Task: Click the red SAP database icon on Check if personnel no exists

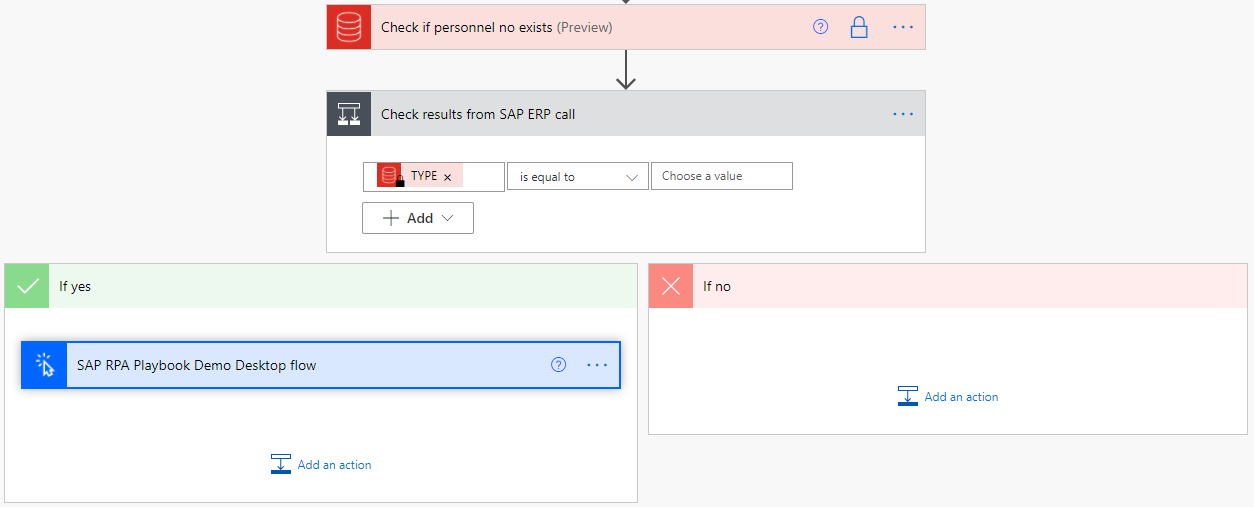Action: point(349,27)
